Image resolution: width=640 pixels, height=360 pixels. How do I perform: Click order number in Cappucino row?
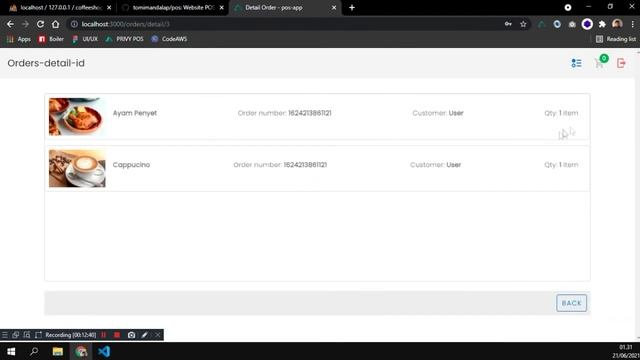click(280, 165)
